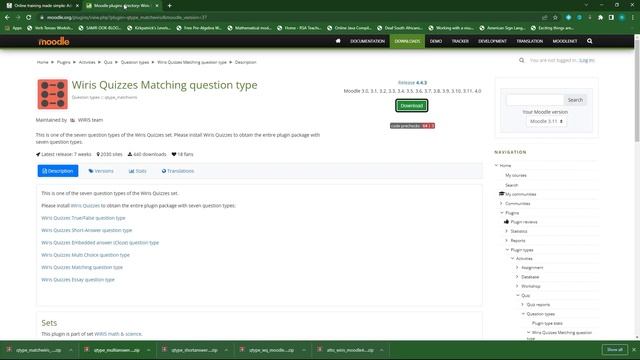This screenshot has width=640, height=360.
Task: Click the browser back arrow
Action: (7, 18)
